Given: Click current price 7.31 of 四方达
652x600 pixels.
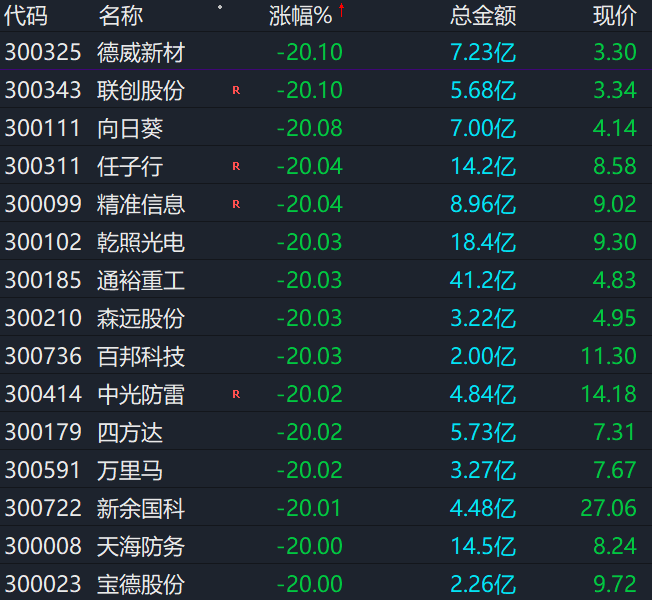Looking at the screenshot, I should click(x=614, y=432).
